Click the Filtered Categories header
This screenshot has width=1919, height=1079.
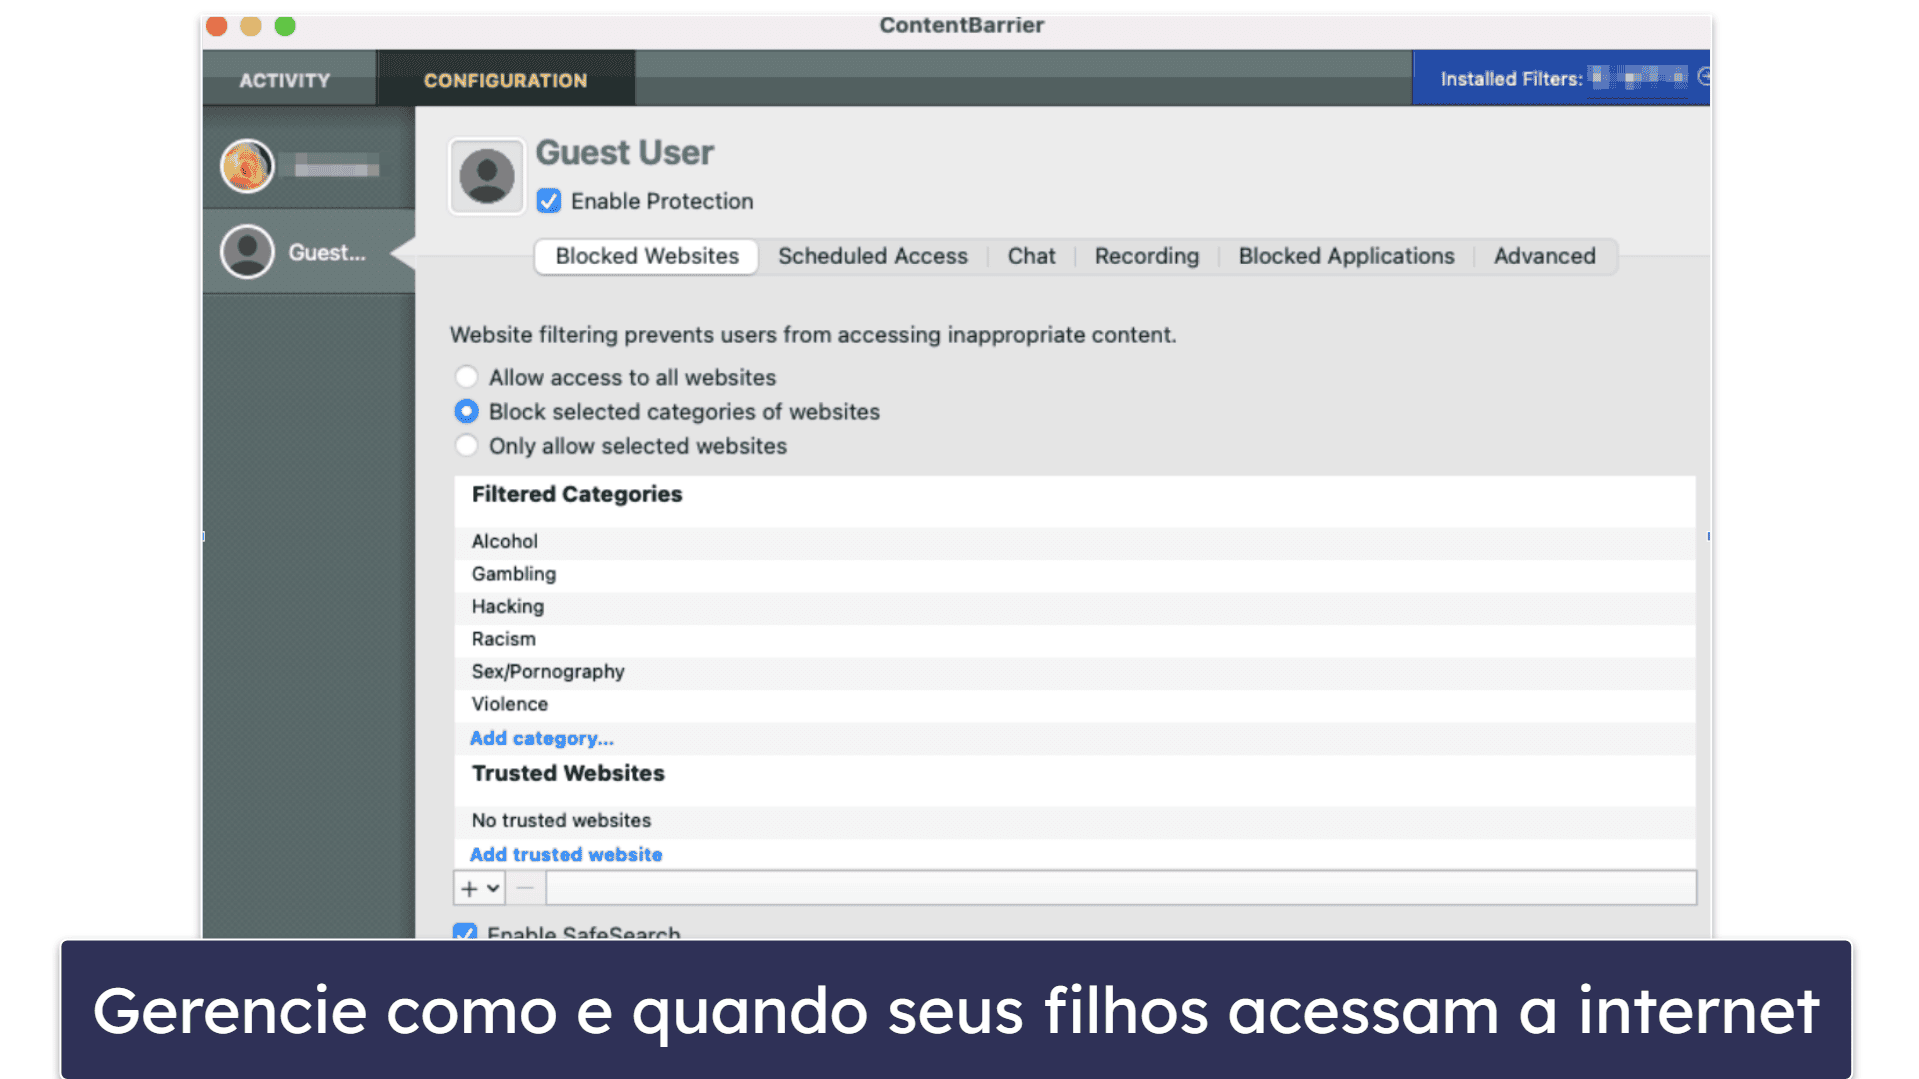point(577,494)
